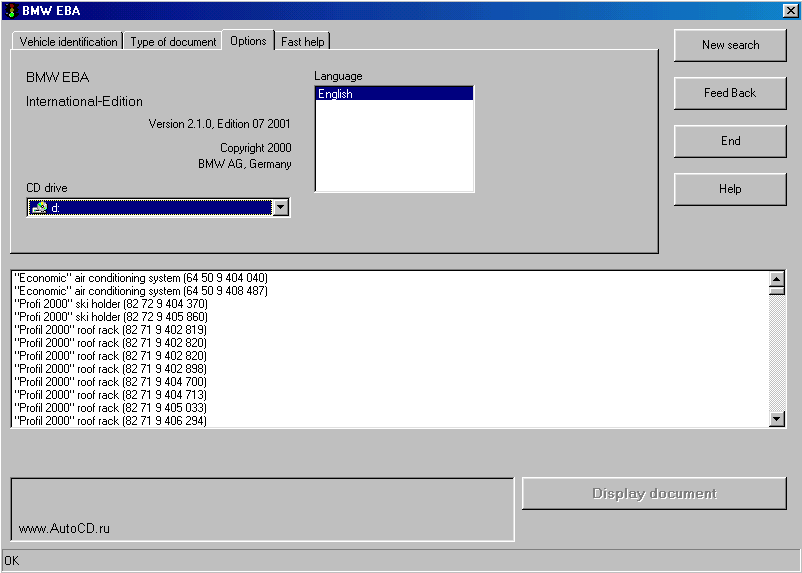
Task: Open Help from the side buttons
Action: click(x=730, y=189)
